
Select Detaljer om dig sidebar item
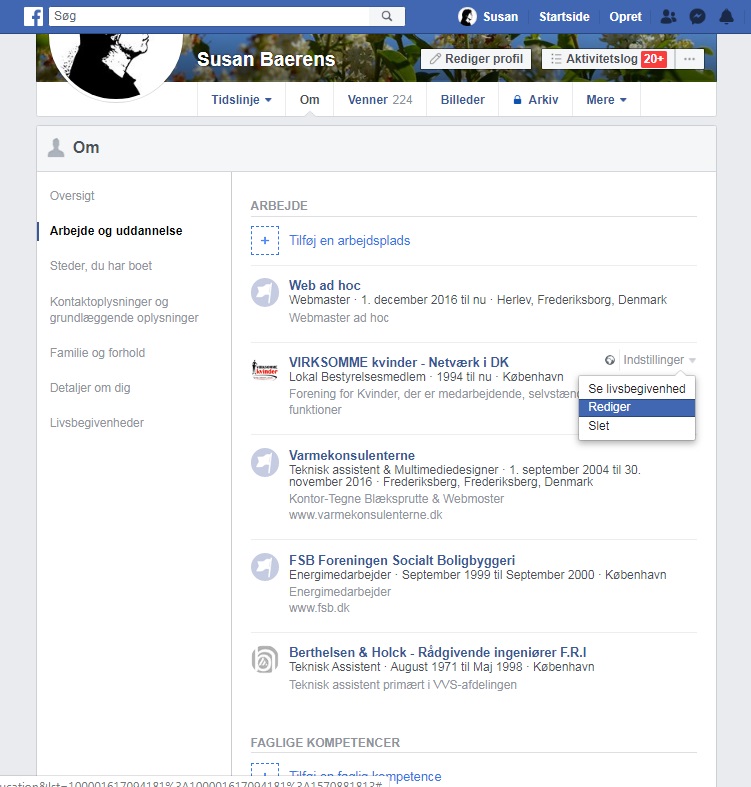click(x=90, y=388)
